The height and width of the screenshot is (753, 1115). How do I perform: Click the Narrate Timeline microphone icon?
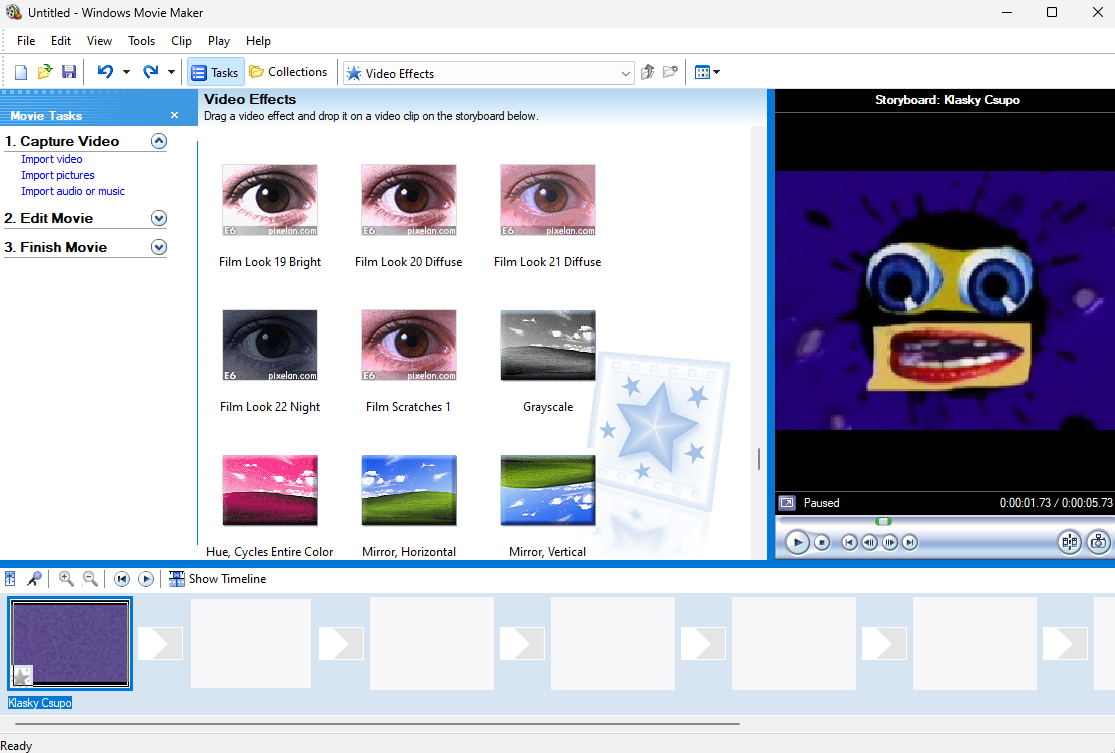[x=34, y=578]
